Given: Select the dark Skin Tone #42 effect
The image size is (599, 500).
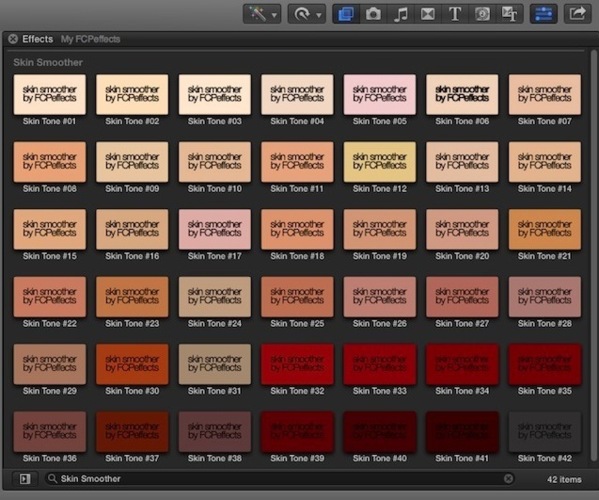Looking at the screenshot, I should click(x=545, y=432).
